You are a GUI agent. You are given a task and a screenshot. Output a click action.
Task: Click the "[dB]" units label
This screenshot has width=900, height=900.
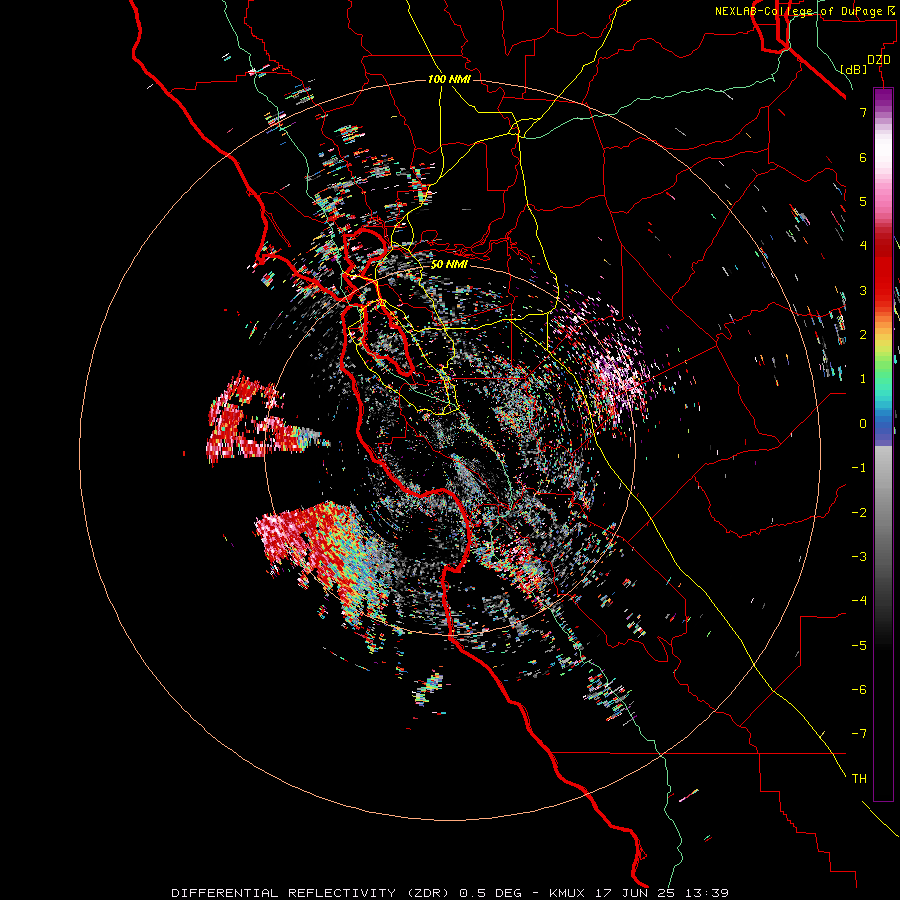(854, 69)
